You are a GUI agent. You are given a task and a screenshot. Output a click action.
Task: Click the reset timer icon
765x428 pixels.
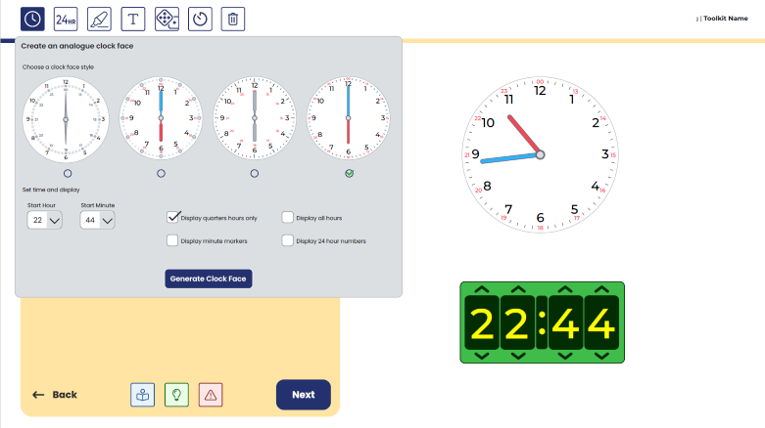coord(200,19)
